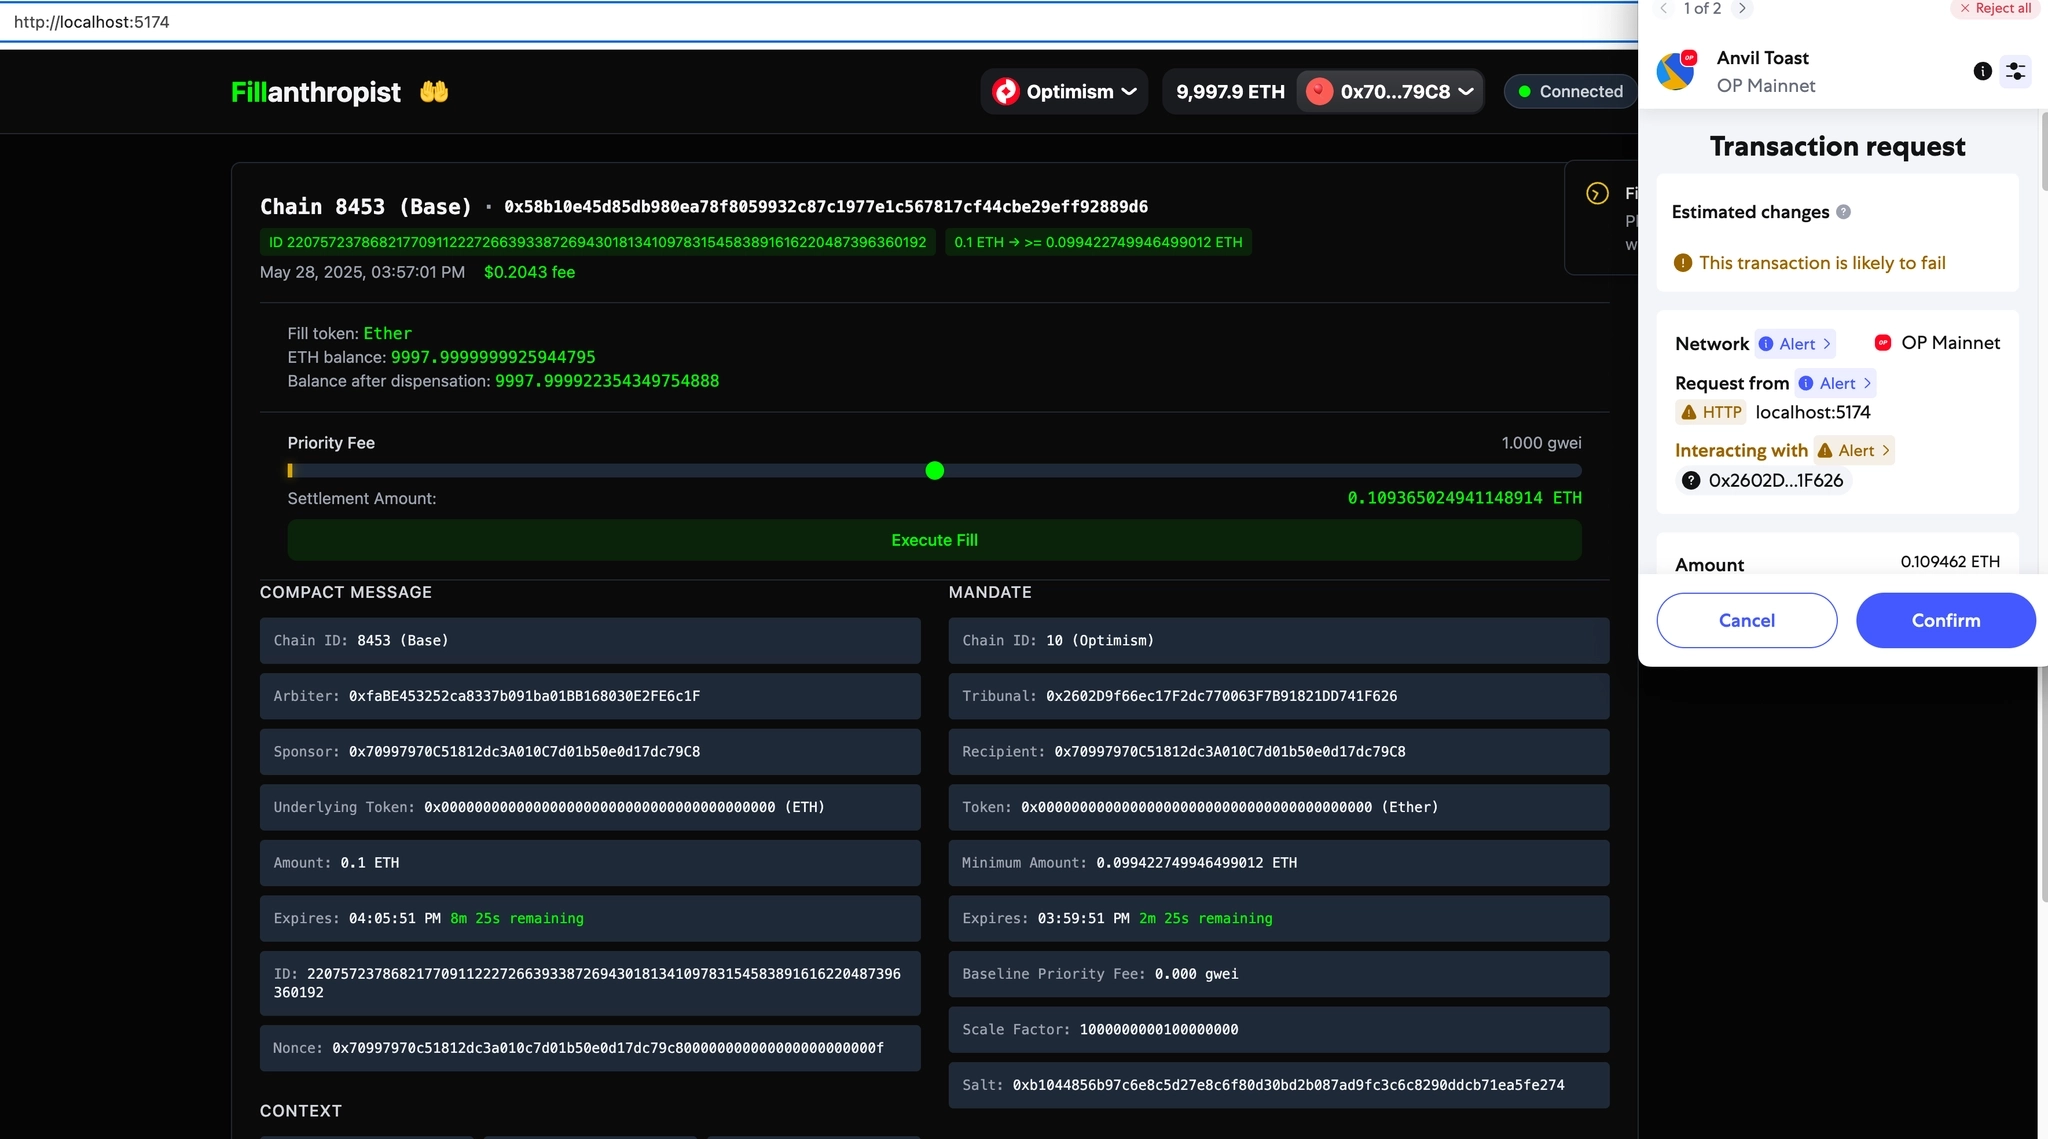This screenshot has height=1139, width=2048.
Task: Confirm the transaction request
Action: point(1945,620)
